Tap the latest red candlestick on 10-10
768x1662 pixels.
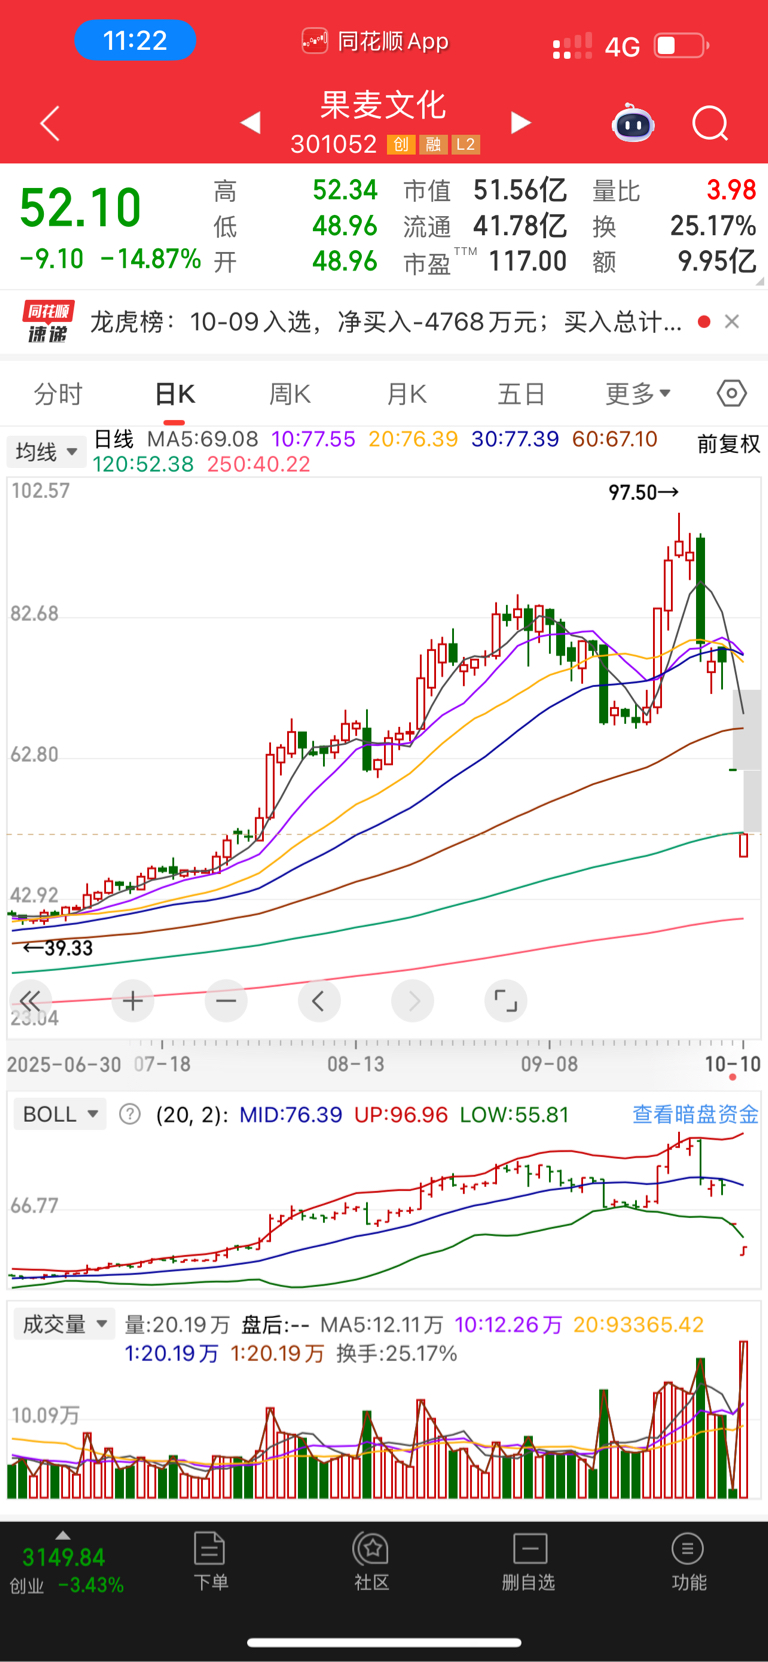coord(744,845)
